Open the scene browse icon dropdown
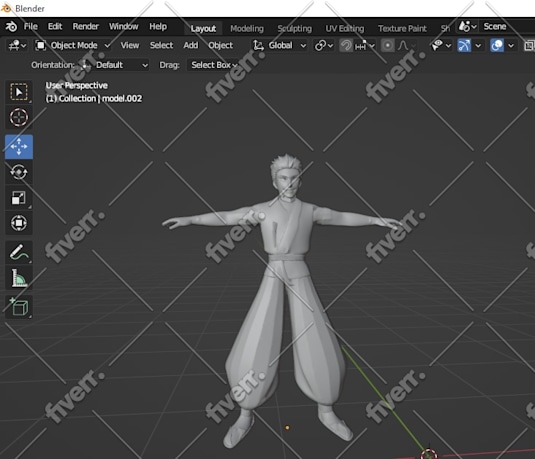 pos(467,26)
